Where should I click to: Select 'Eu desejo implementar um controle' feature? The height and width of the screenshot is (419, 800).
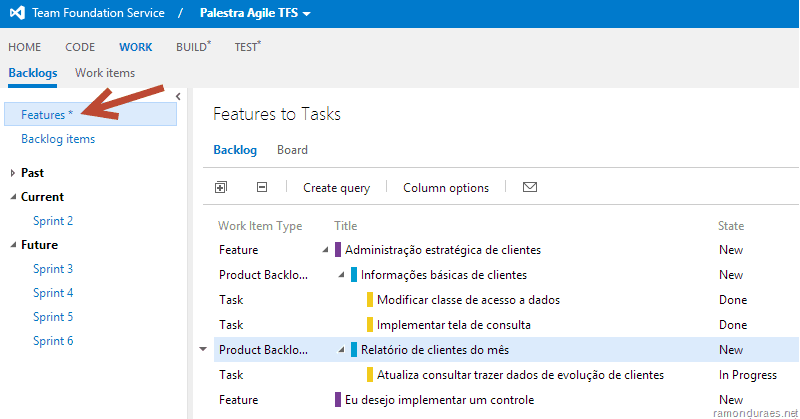pos(439,400)
